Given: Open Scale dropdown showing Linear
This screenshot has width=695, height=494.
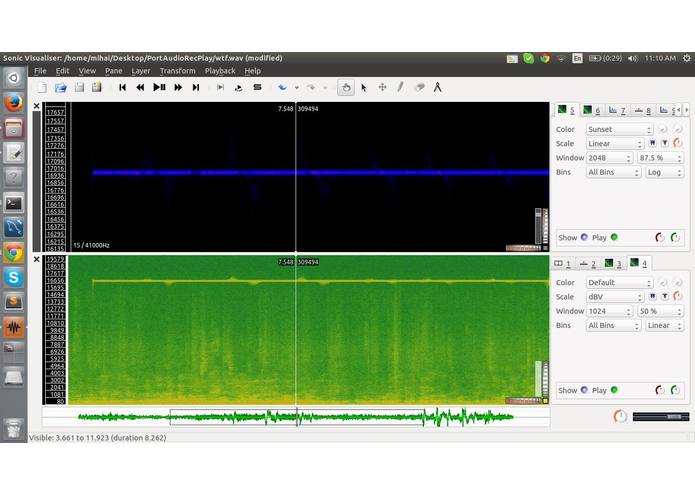Looking at the screenshot, I should [x=615, y=144].
